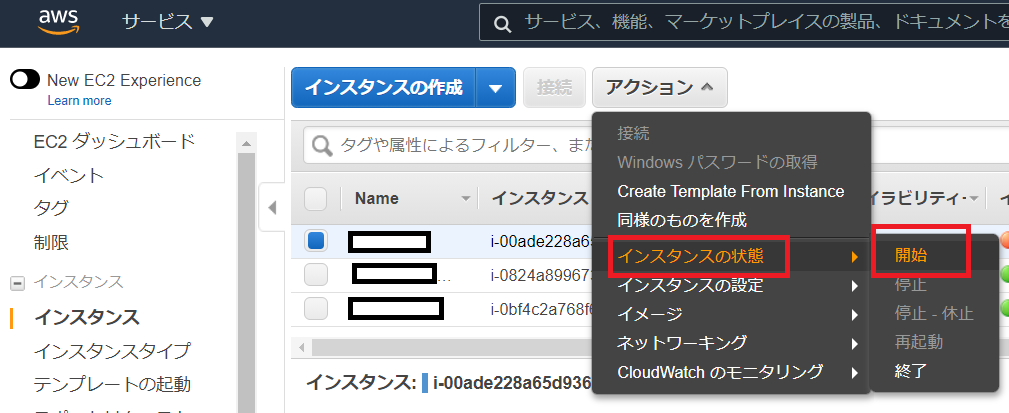Check the i-0bf4c2a768f instance checkbox

315,308
